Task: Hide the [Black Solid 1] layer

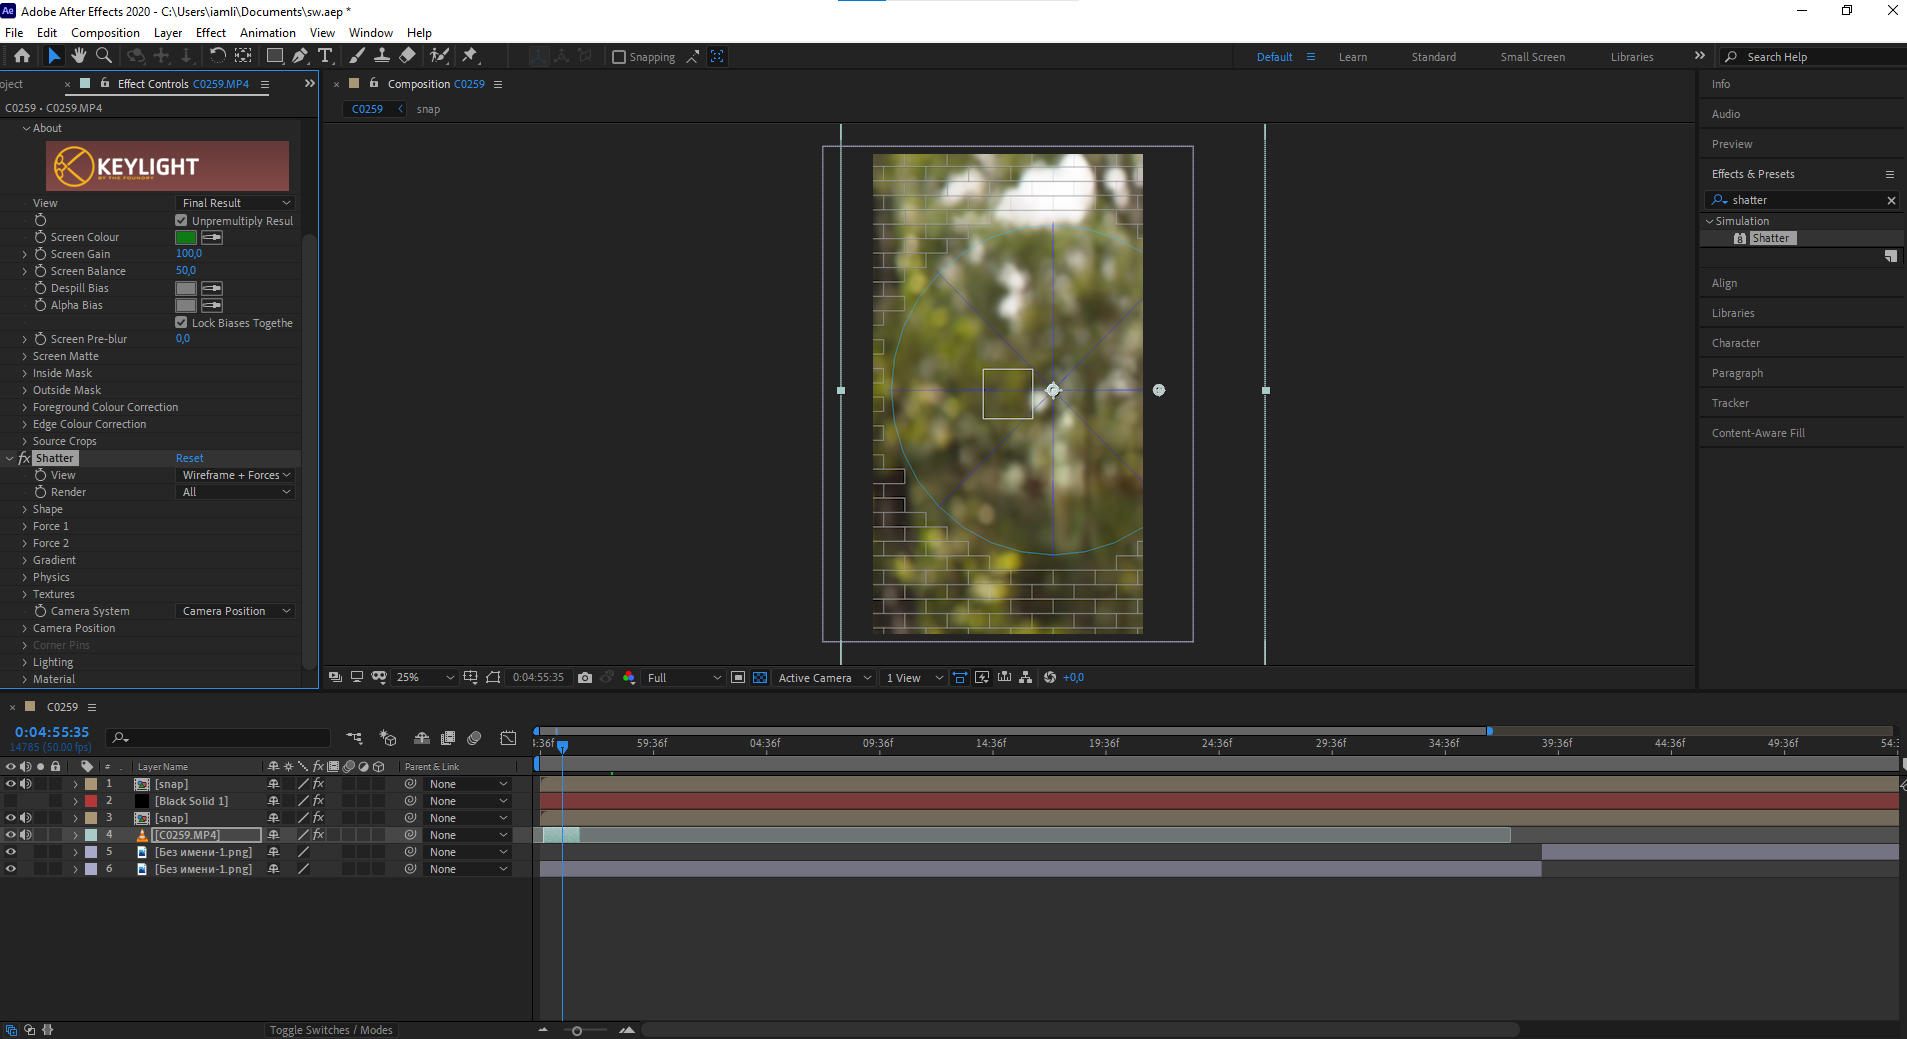Action: pos(10,800)
